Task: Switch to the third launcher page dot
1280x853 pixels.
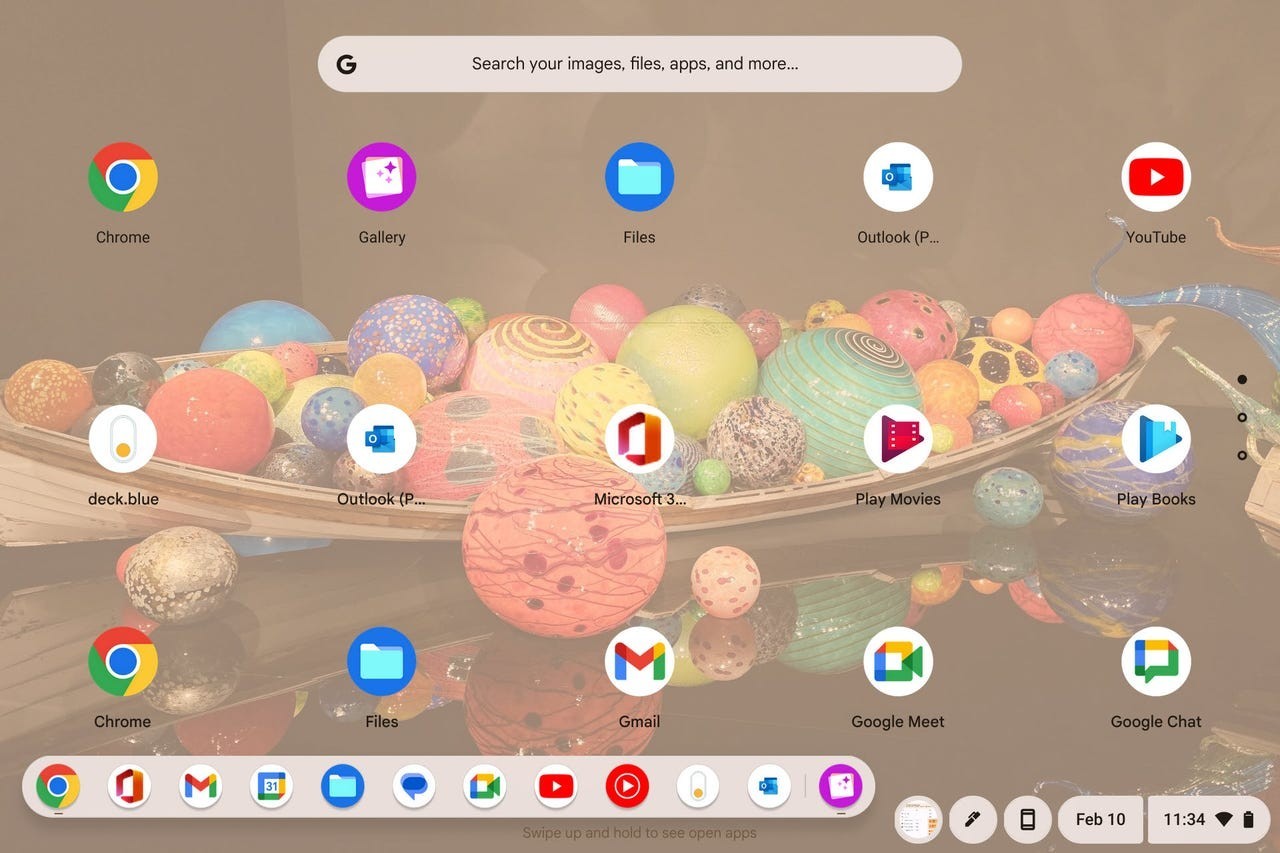Action: [x=1242, y=455]
